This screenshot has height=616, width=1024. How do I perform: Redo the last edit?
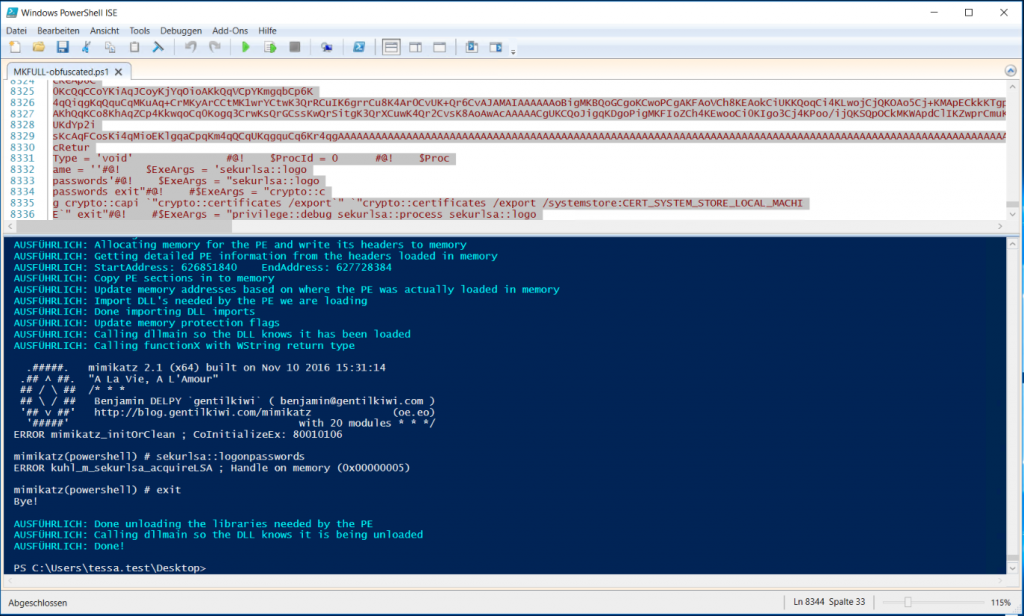(214, 47)
